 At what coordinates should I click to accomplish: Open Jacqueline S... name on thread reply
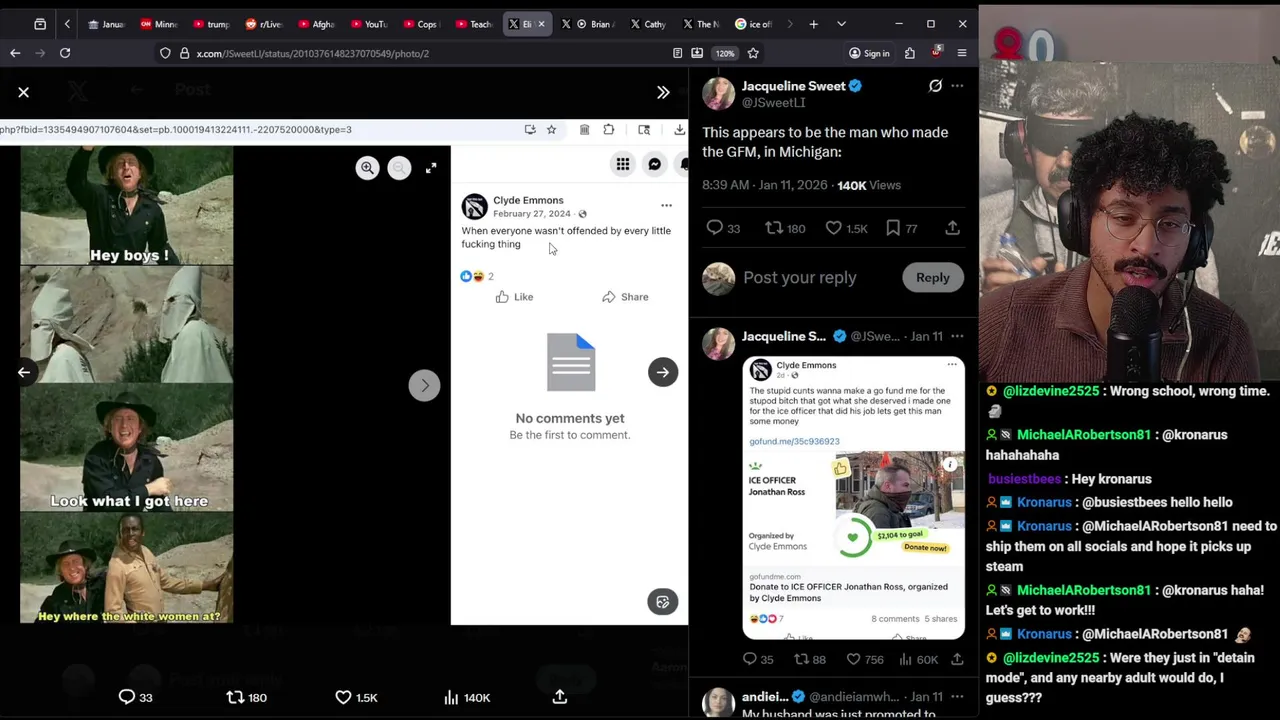(x=784, y=336)
